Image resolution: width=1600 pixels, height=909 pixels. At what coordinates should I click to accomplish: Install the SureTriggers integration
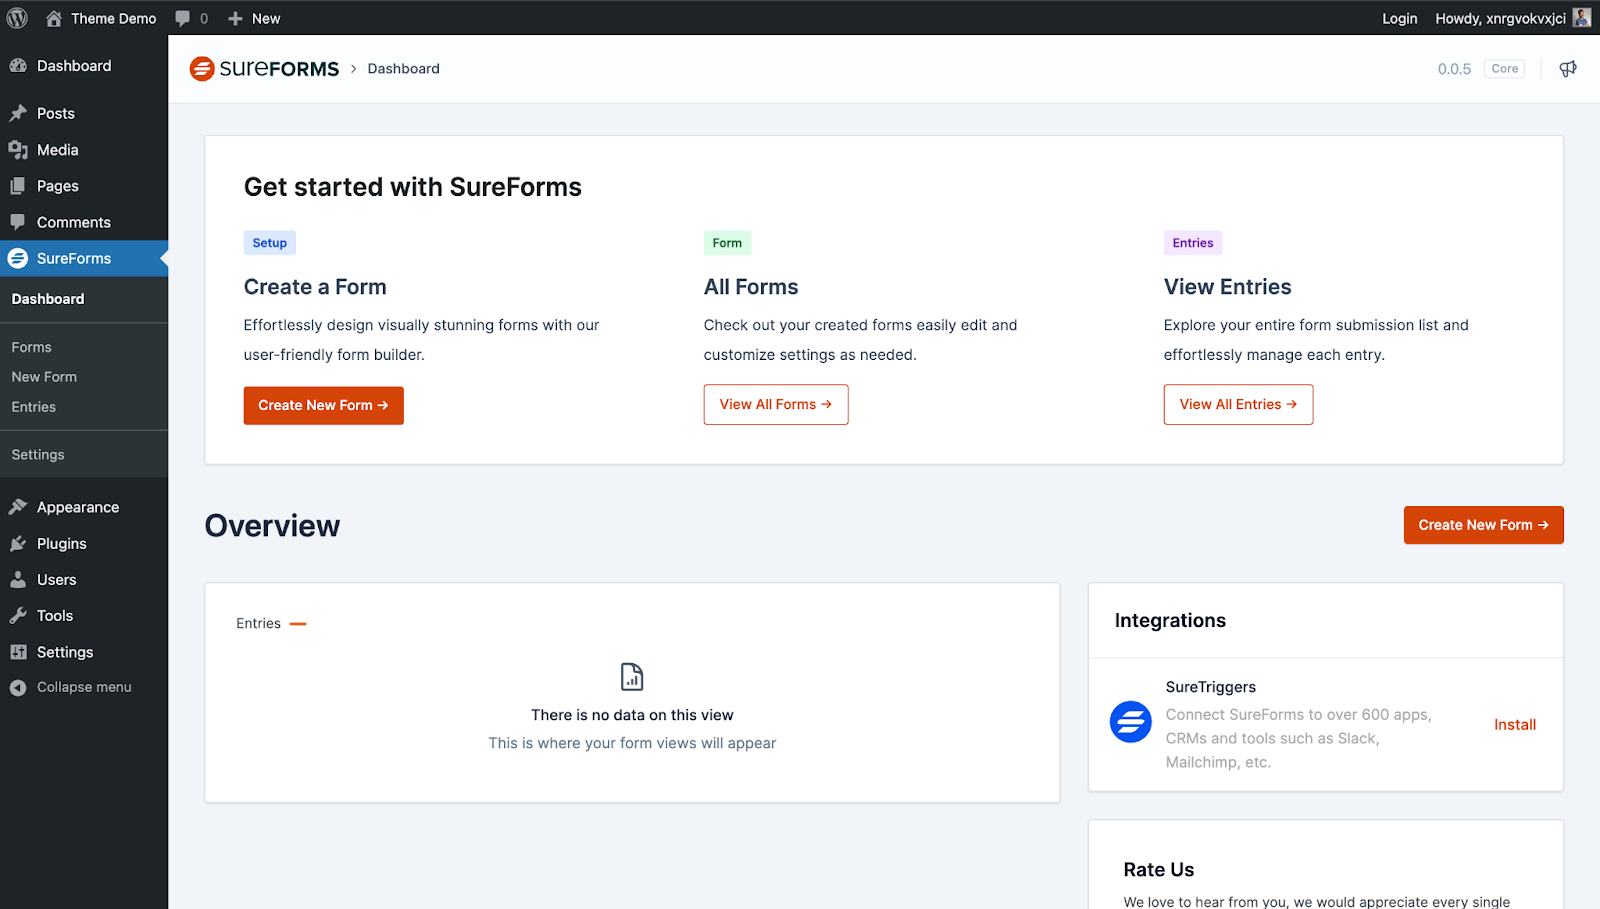(x=1514, y=724)
